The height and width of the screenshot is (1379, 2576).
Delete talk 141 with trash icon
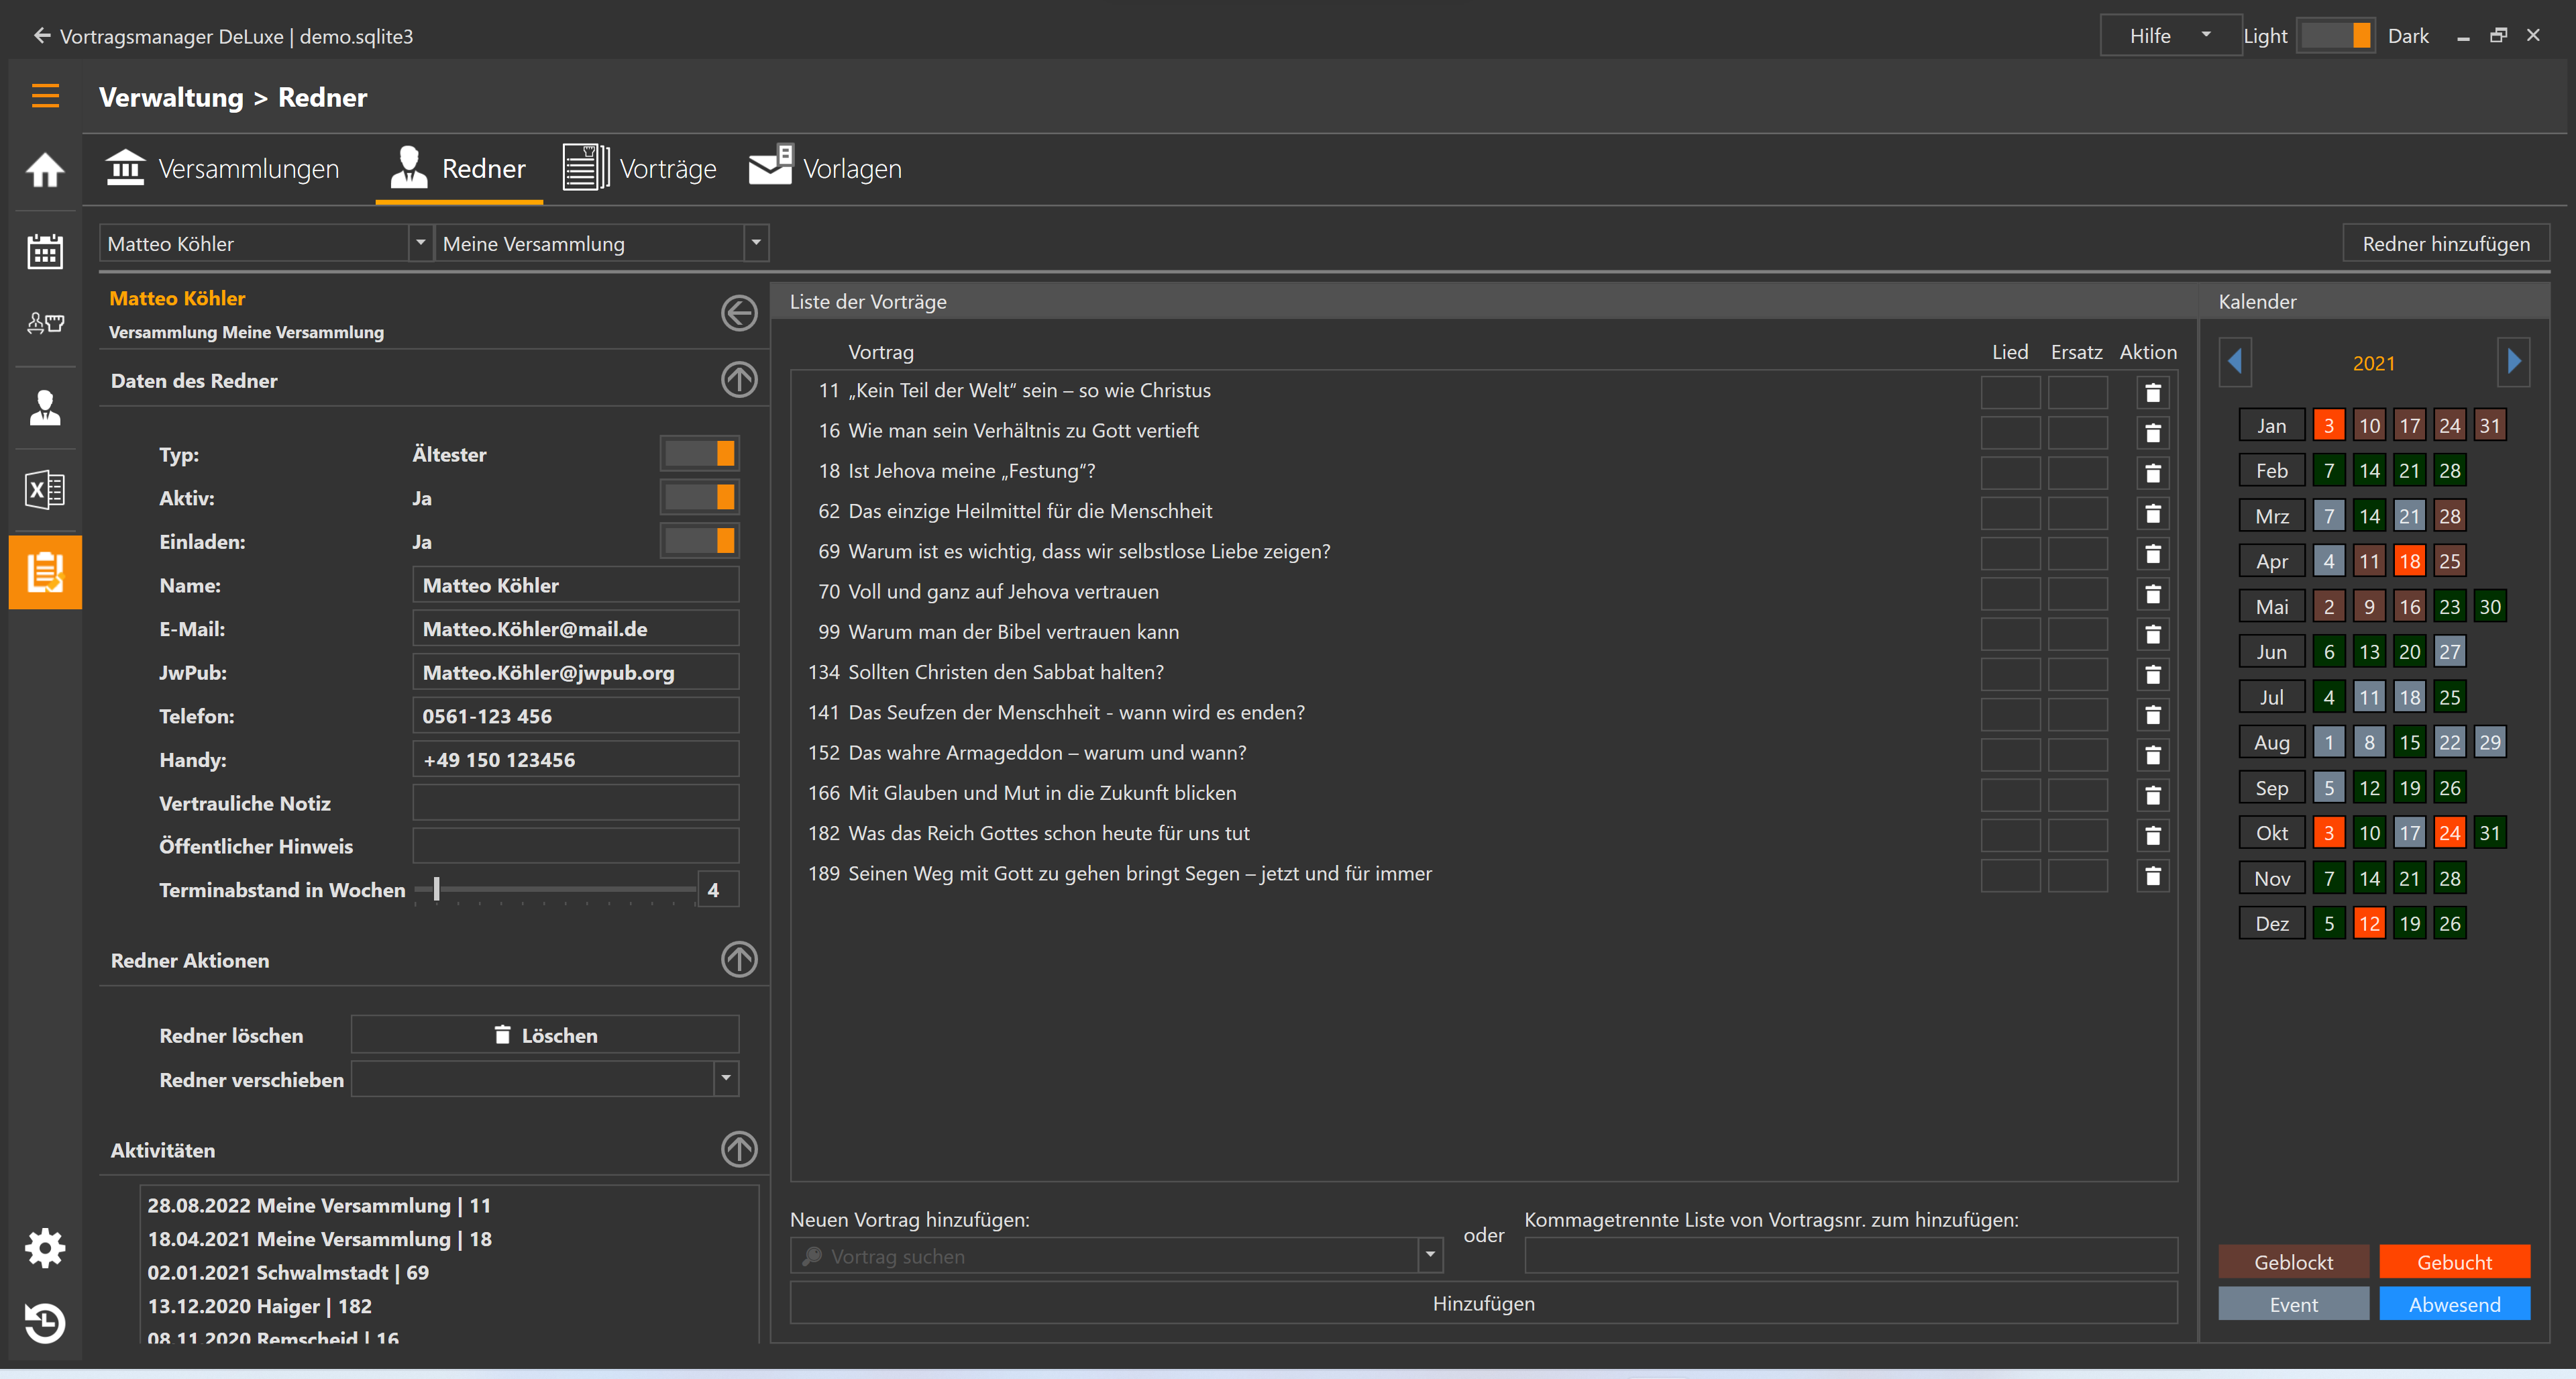click(2153, 714)
